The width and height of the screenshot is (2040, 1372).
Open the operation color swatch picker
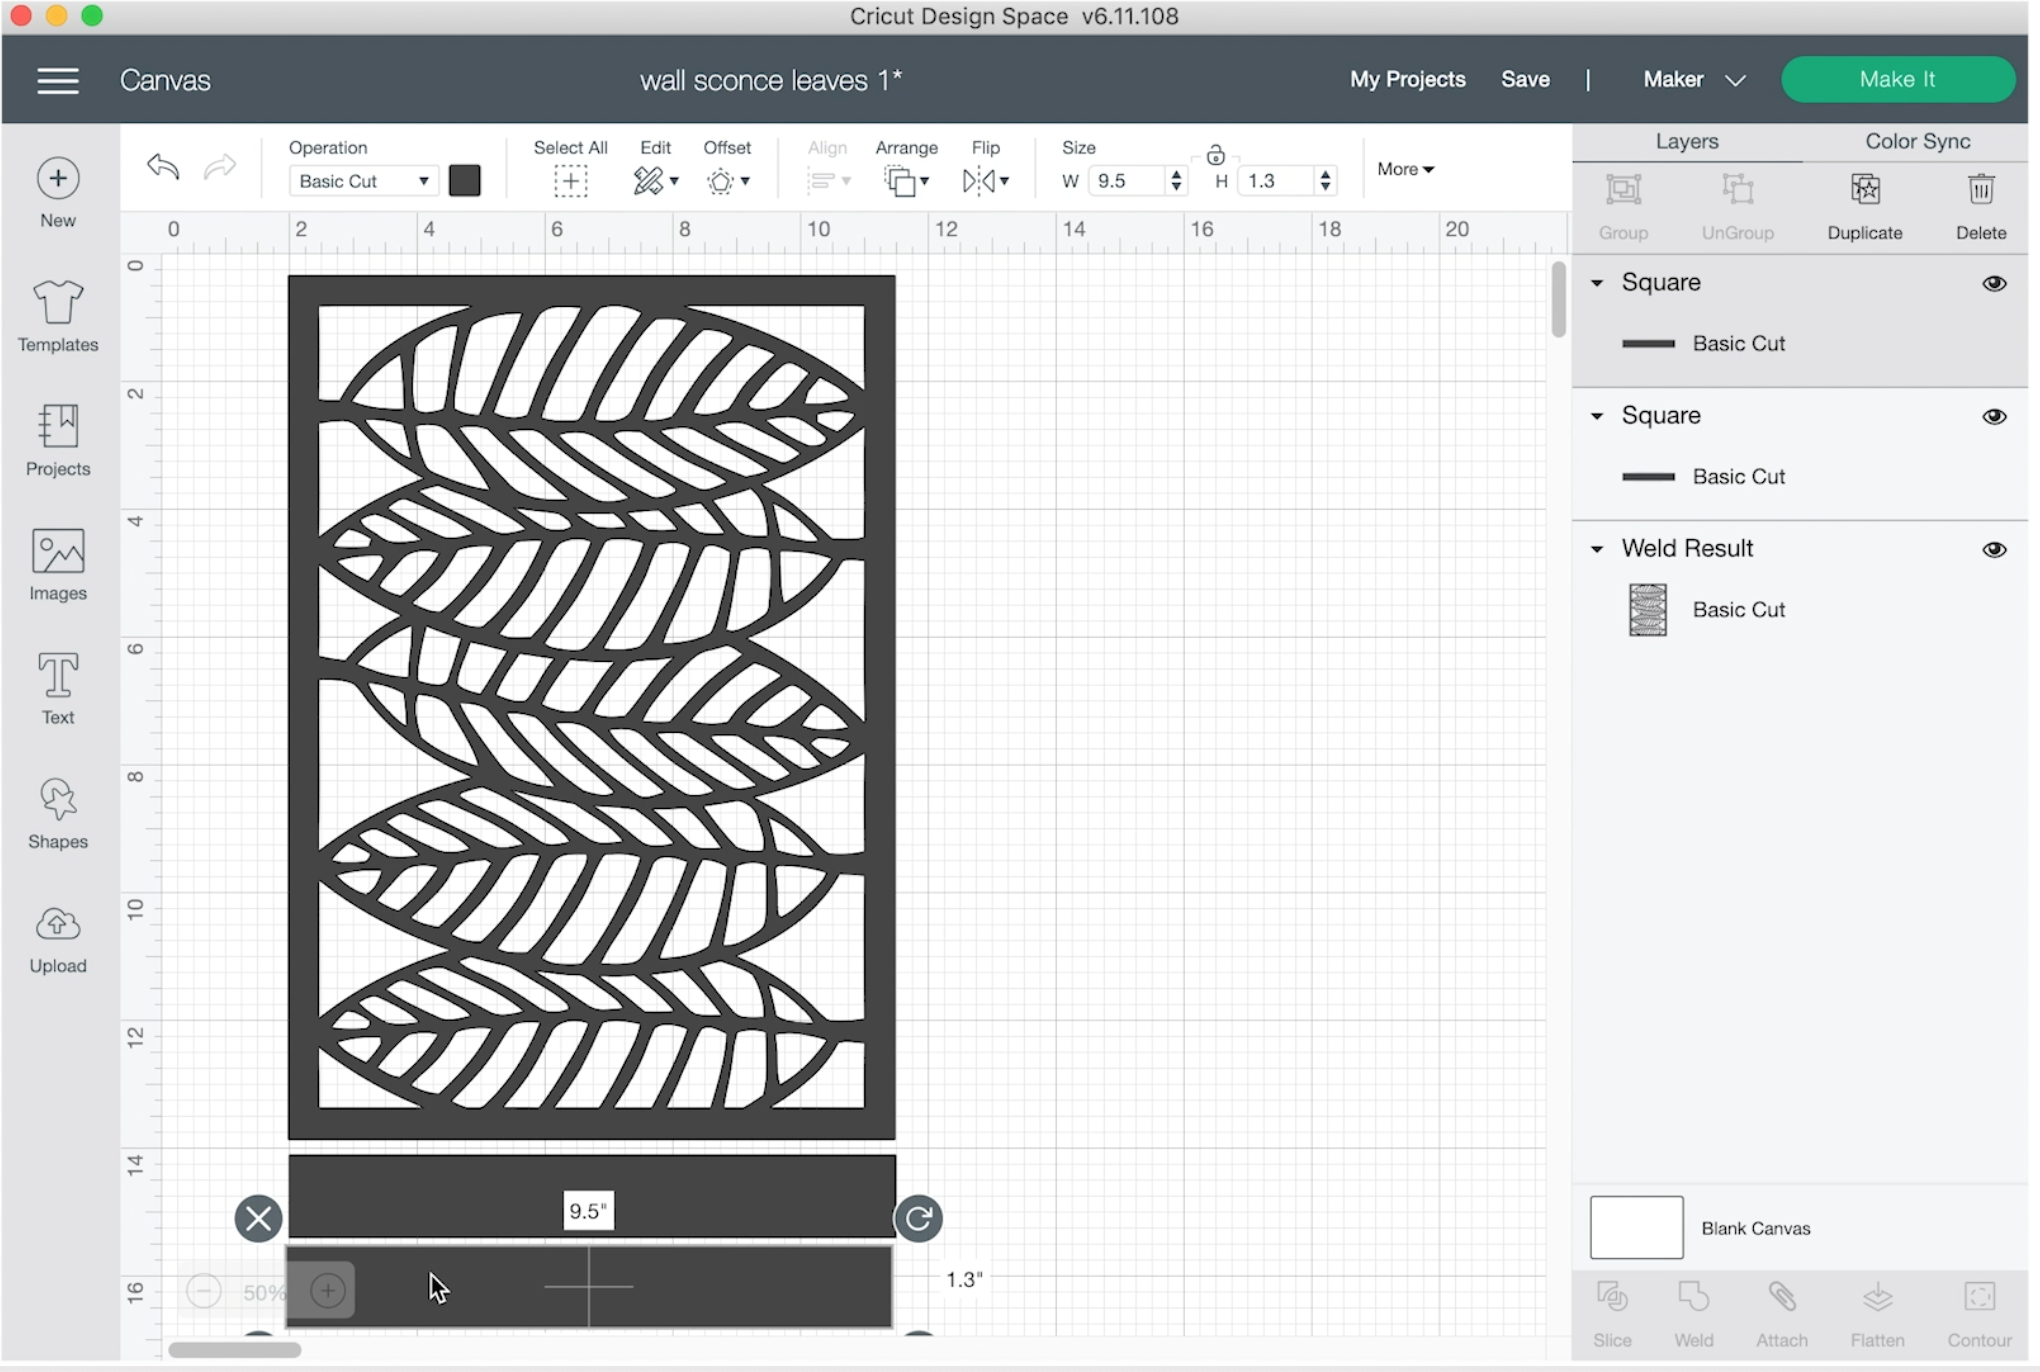pos(465,181)
